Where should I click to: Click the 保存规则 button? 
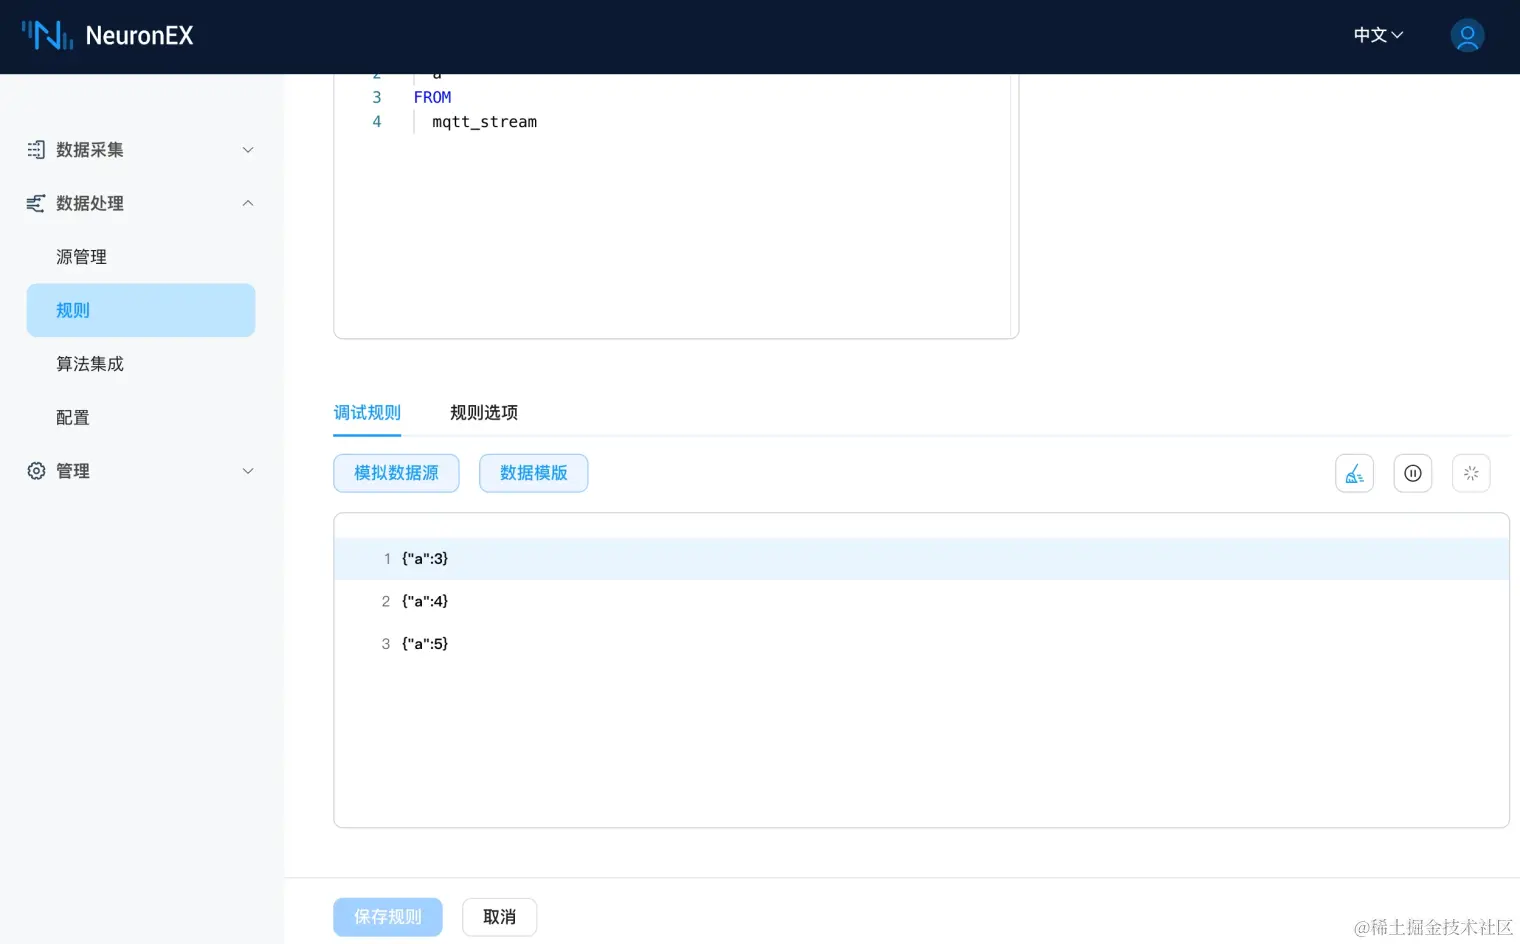388,917
